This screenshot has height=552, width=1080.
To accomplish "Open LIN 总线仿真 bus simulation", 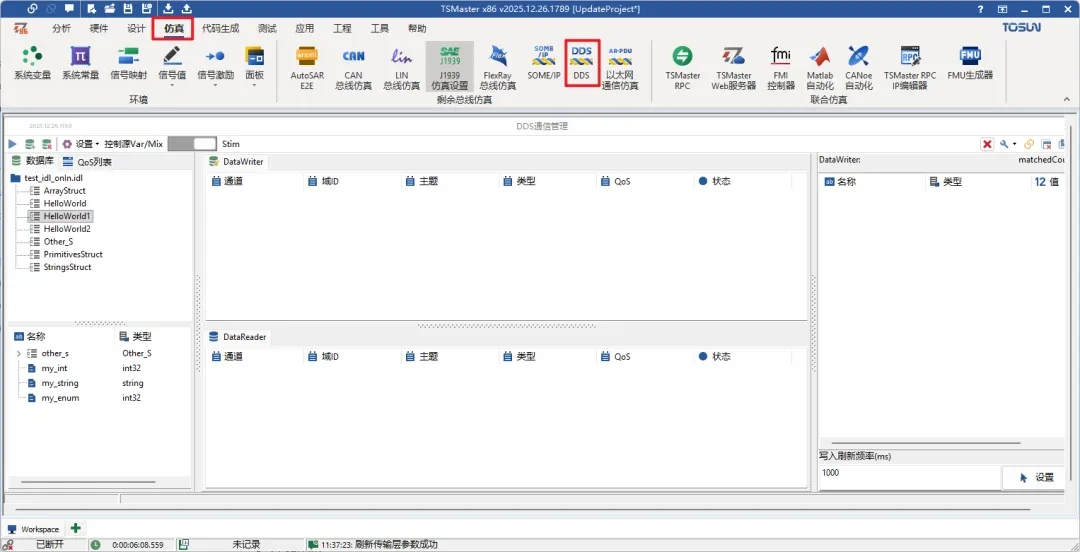I will tap(402, 67).
